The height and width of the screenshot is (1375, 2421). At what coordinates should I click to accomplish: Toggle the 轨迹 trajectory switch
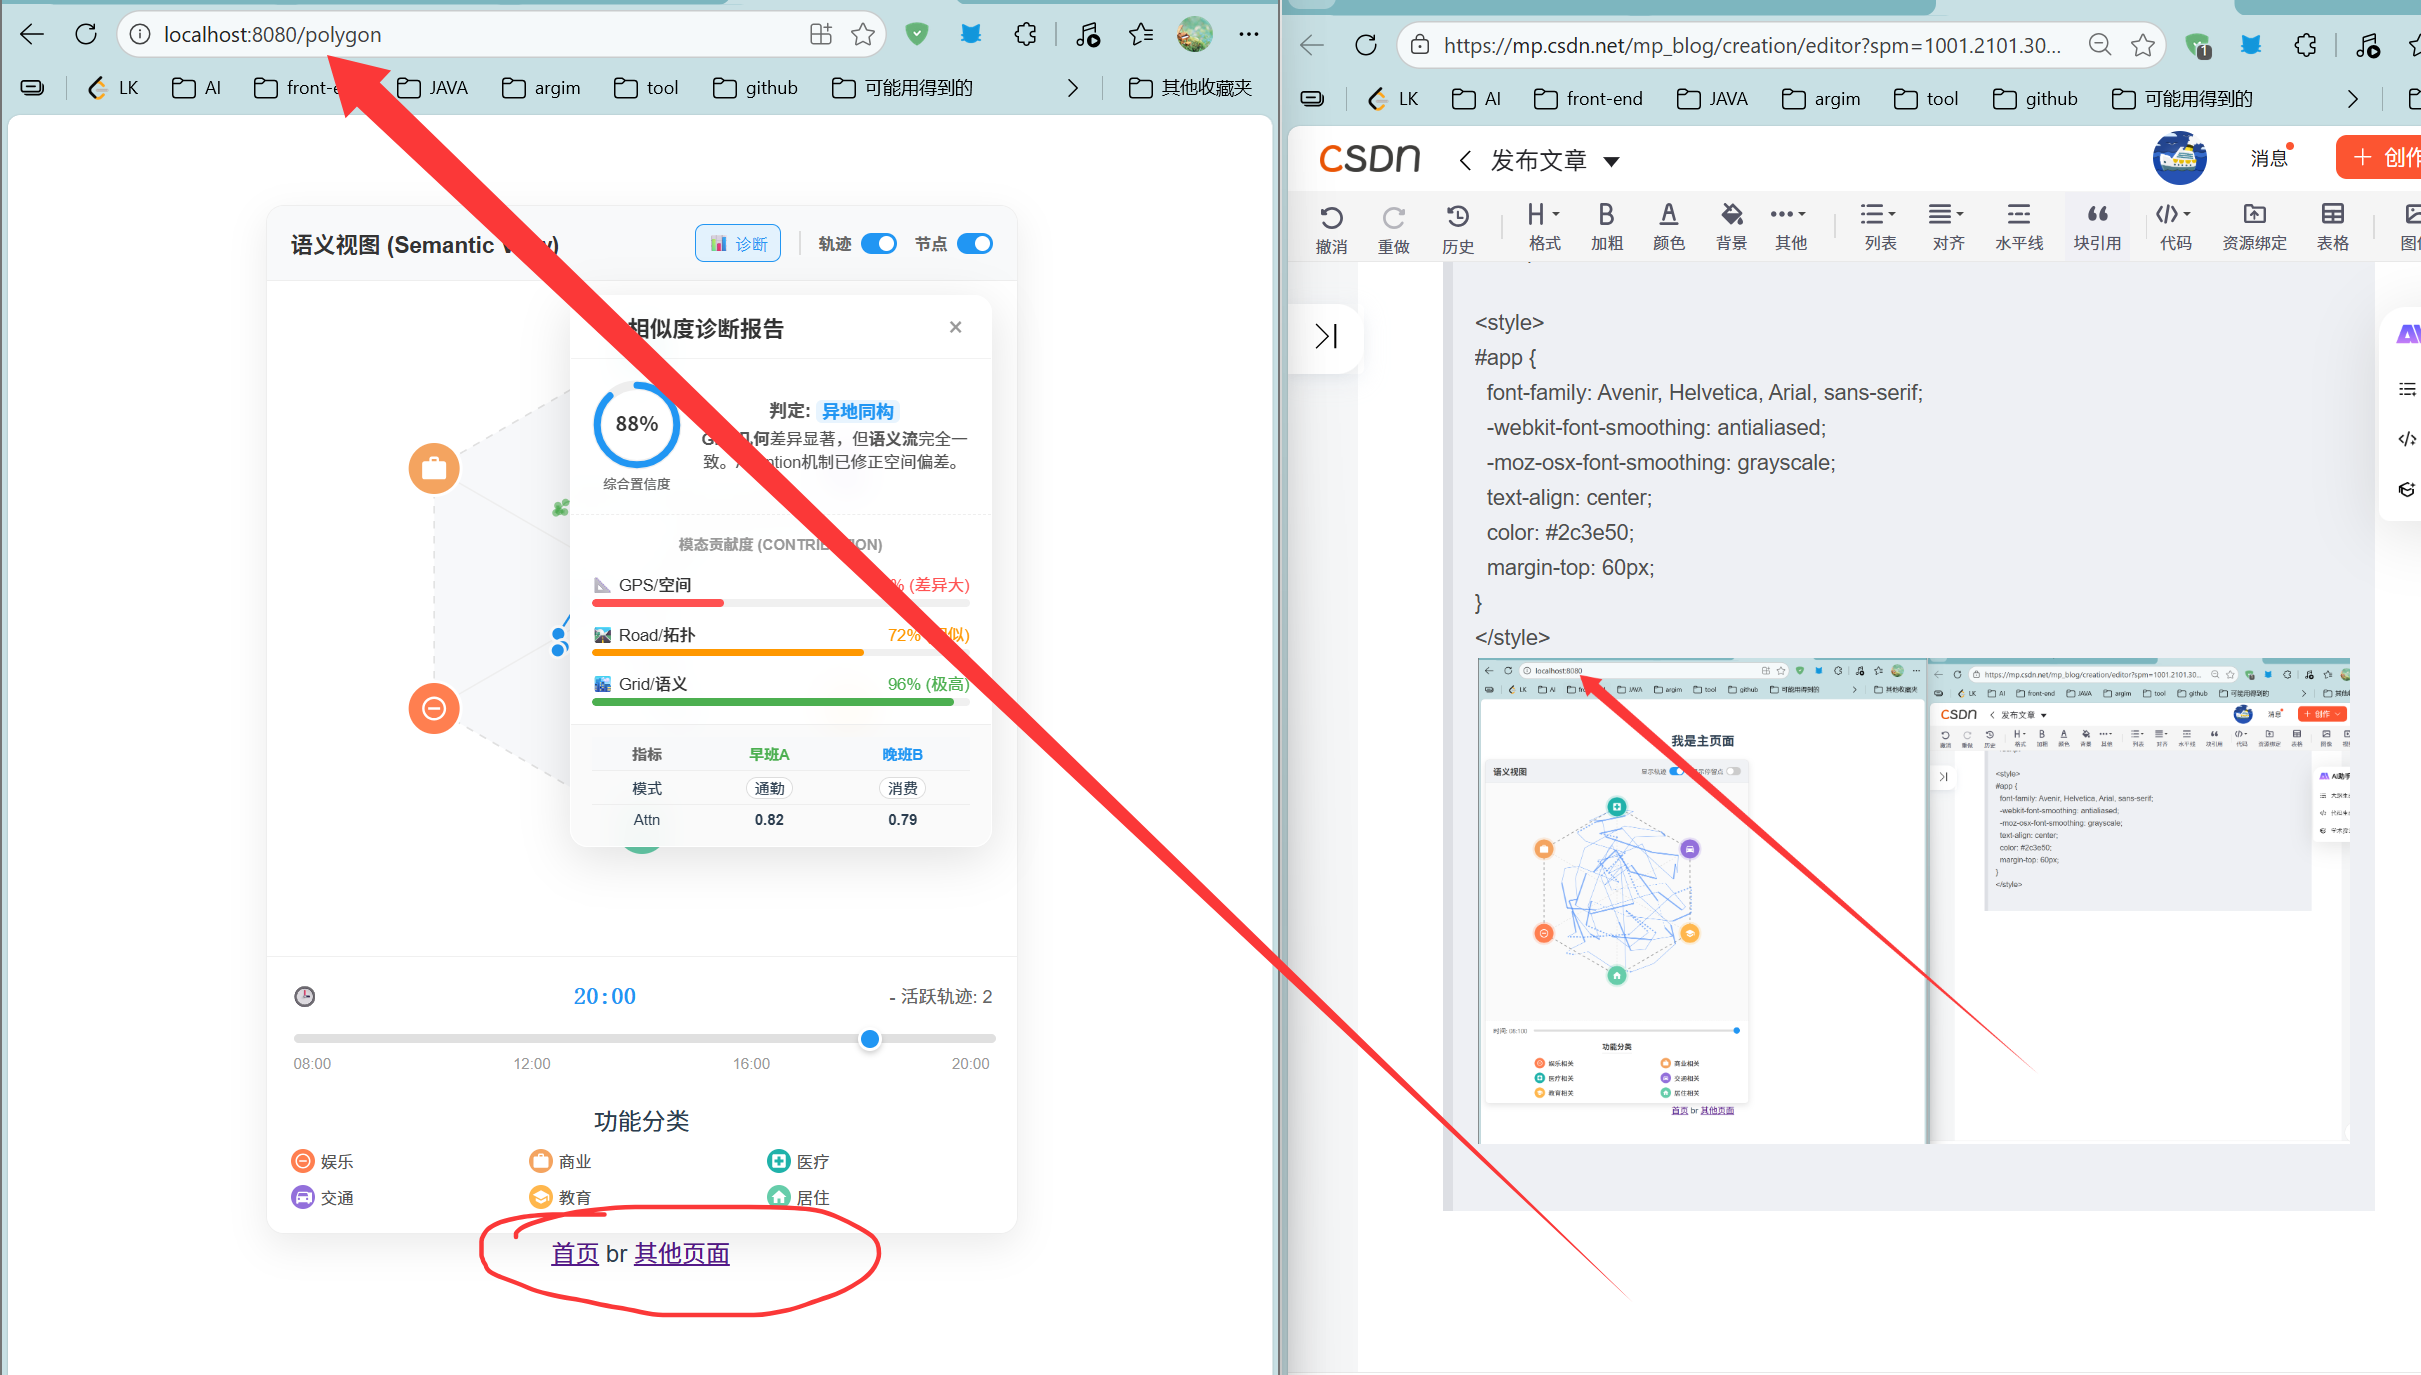pos(879,244)
